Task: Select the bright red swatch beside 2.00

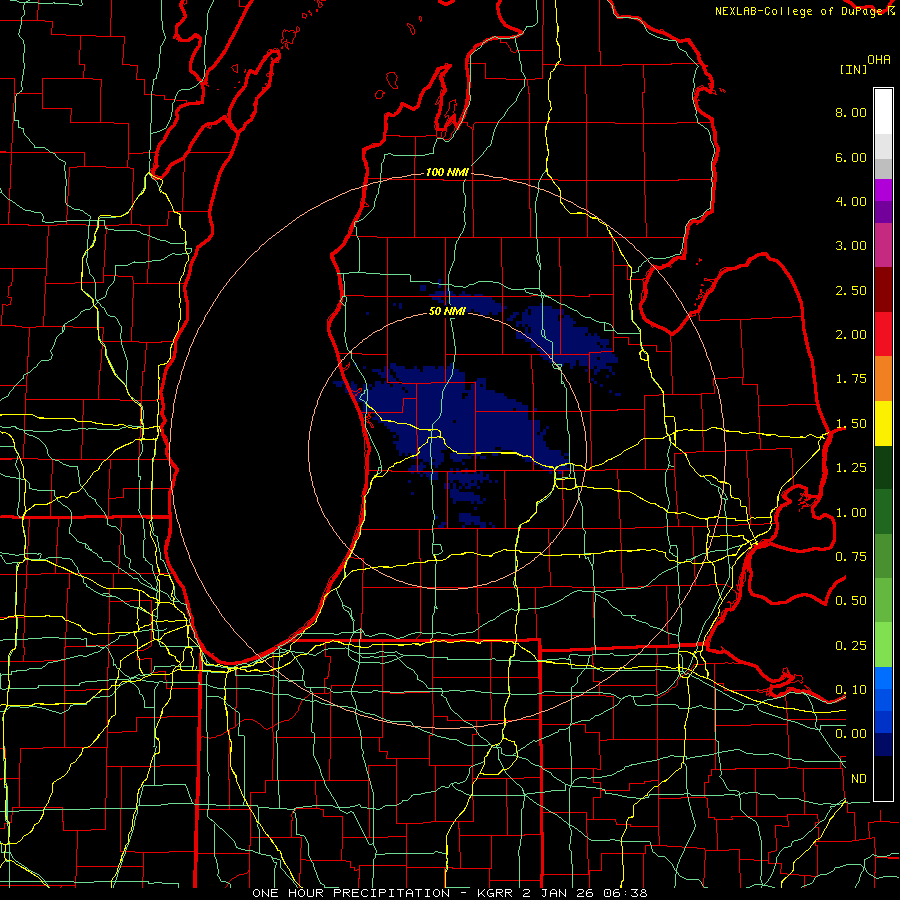Action: (x=883, y=335)
